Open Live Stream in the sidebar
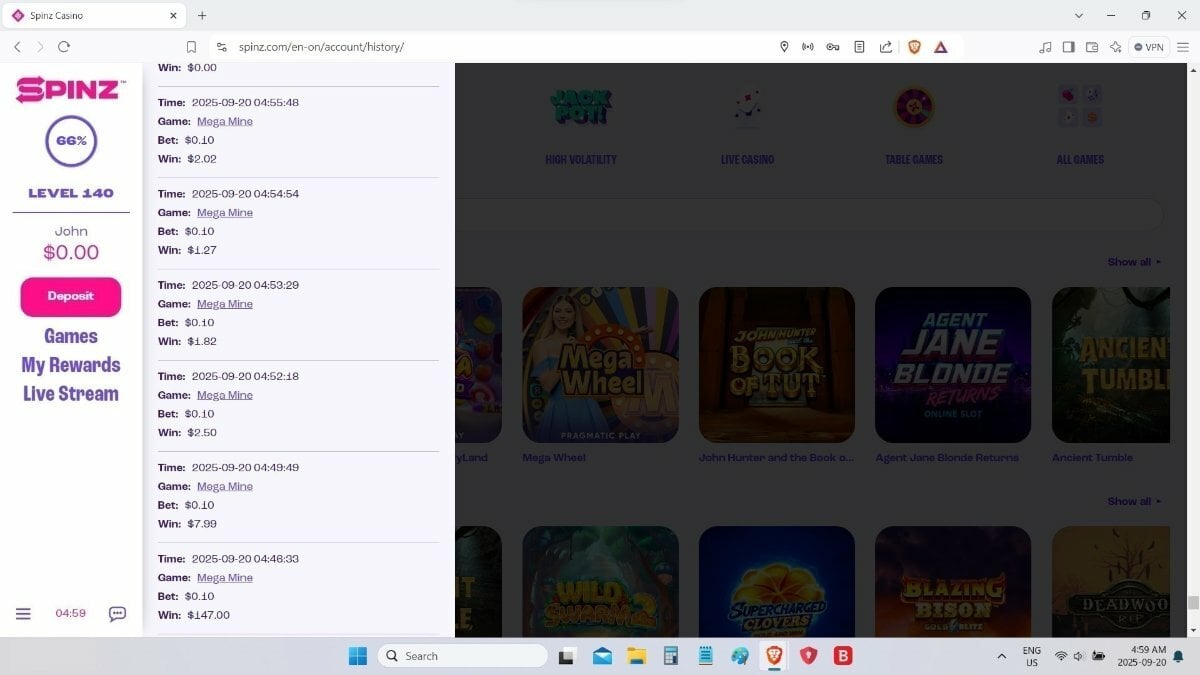 click(x=71, y=394)
